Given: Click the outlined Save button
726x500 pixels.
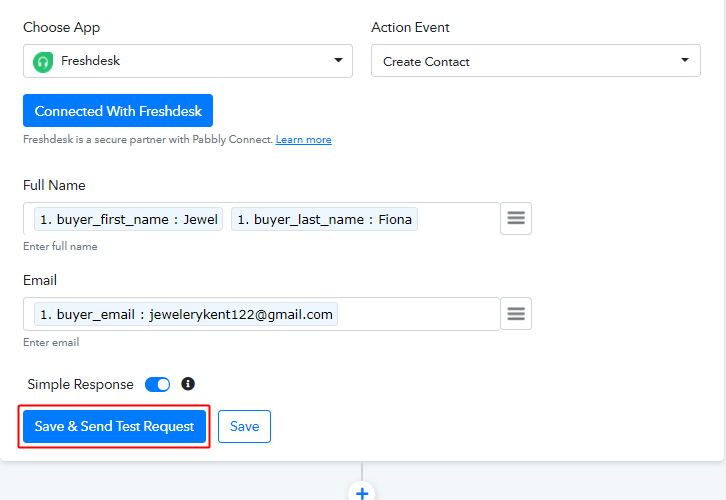Looking at the screenshot, I should coord(244,426).
